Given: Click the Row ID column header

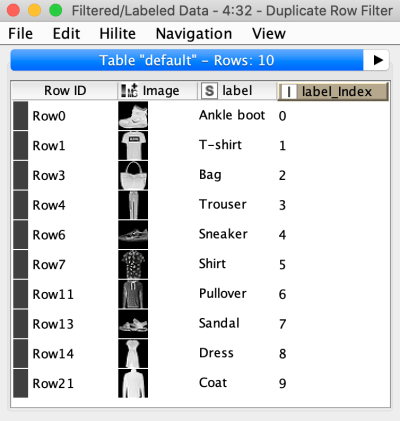Looking at the screenshot, I should pyautogui.click(x=65, y=91).
